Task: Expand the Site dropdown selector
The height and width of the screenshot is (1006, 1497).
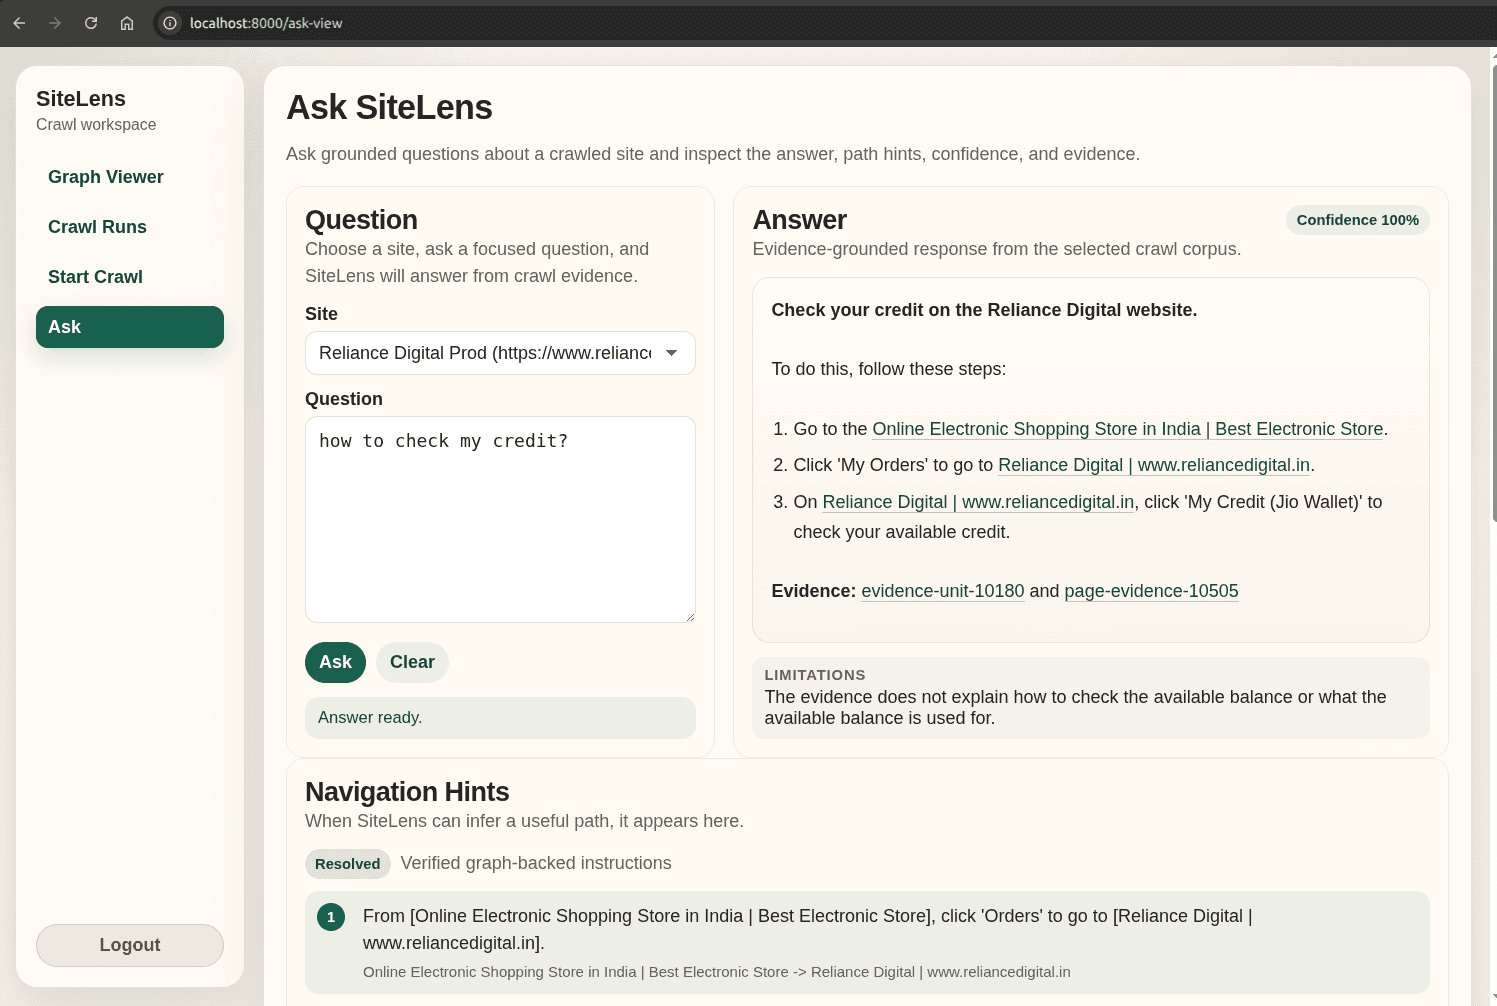Action: [x=500, y=353]
